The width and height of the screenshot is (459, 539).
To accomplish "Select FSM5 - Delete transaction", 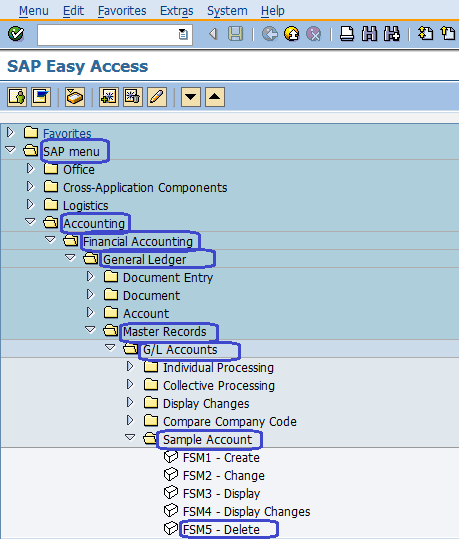I will click(221, 529).
